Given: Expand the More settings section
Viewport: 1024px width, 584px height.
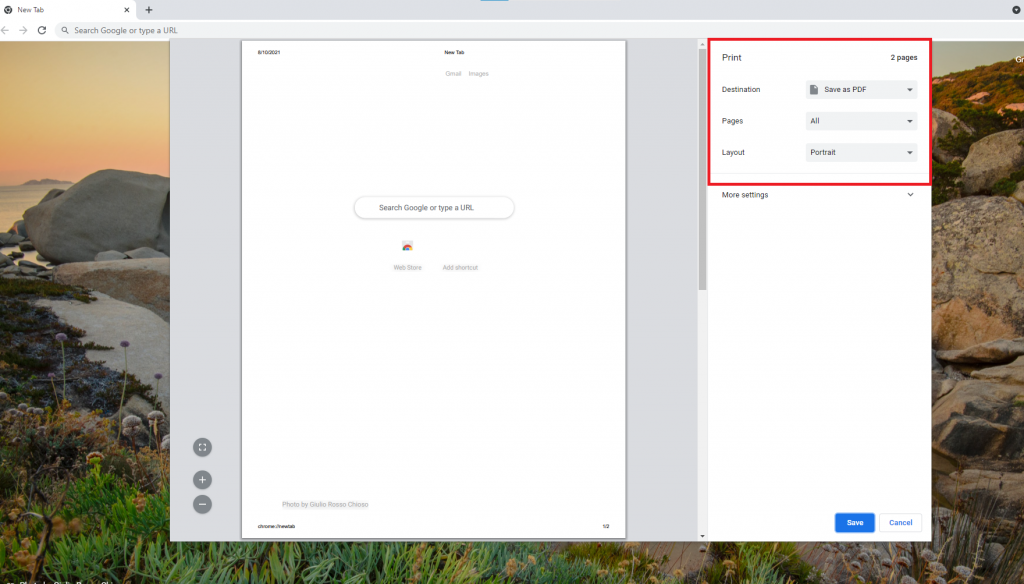Looking at the screenshot, I should tap(818, 195).
